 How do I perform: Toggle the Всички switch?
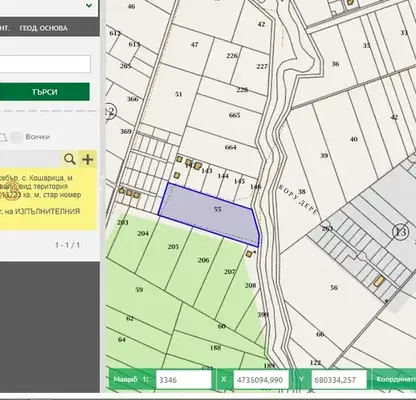(16, 137)
